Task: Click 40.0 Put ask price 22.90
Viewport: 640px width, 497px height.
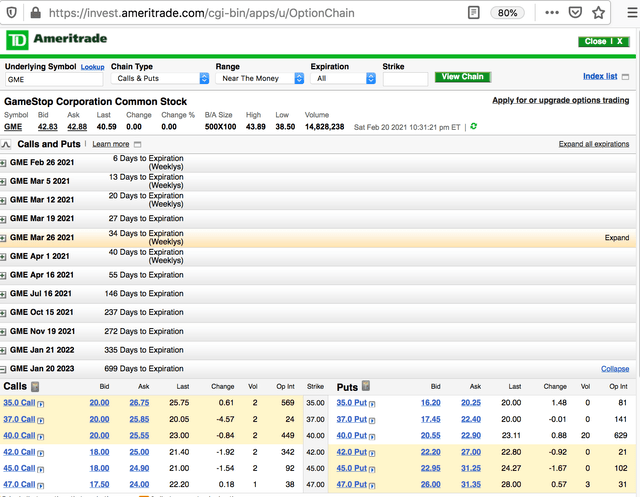Action: [471, 435]
